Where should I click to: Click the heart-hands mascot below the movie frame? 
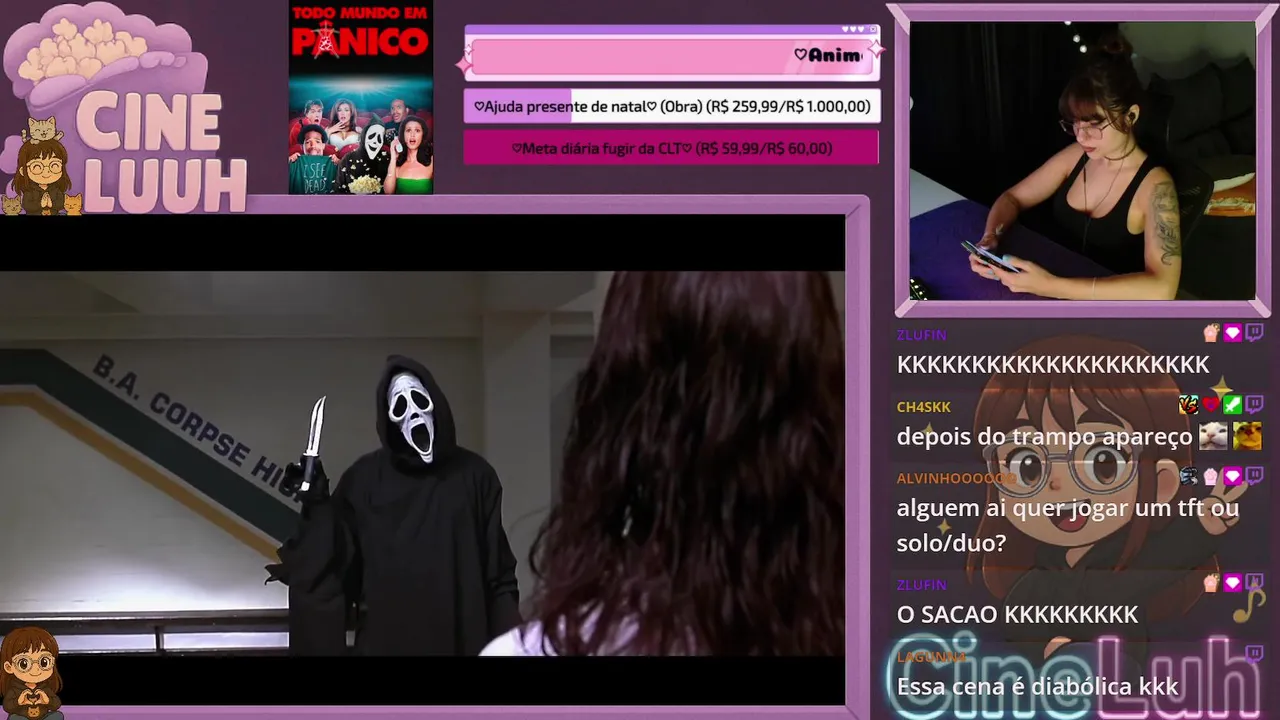click(32, 672)
